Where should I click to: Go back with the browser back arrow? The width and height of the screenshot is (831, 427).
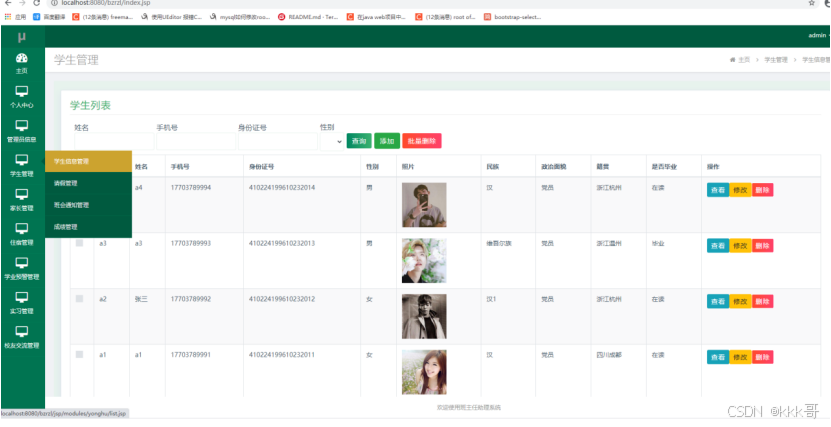click(x=7, y=3)
